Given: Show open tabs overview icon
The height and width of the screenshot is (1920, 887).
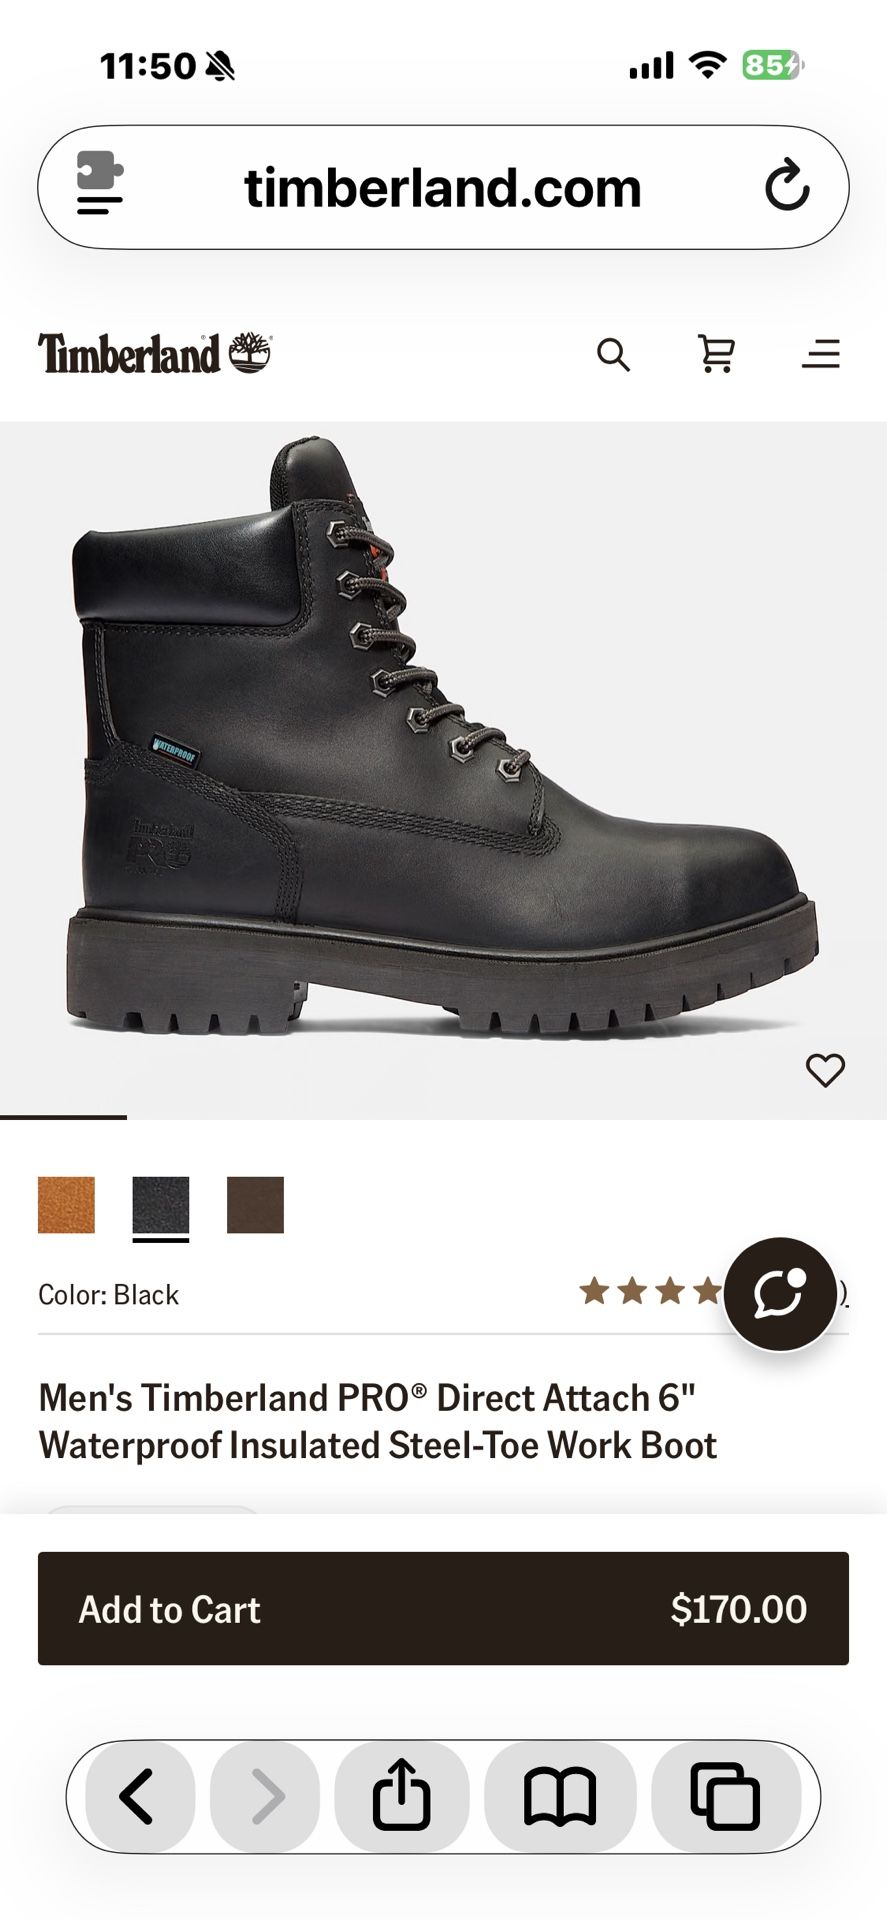Looking at the screenshot, I should tap(726, 1797).
